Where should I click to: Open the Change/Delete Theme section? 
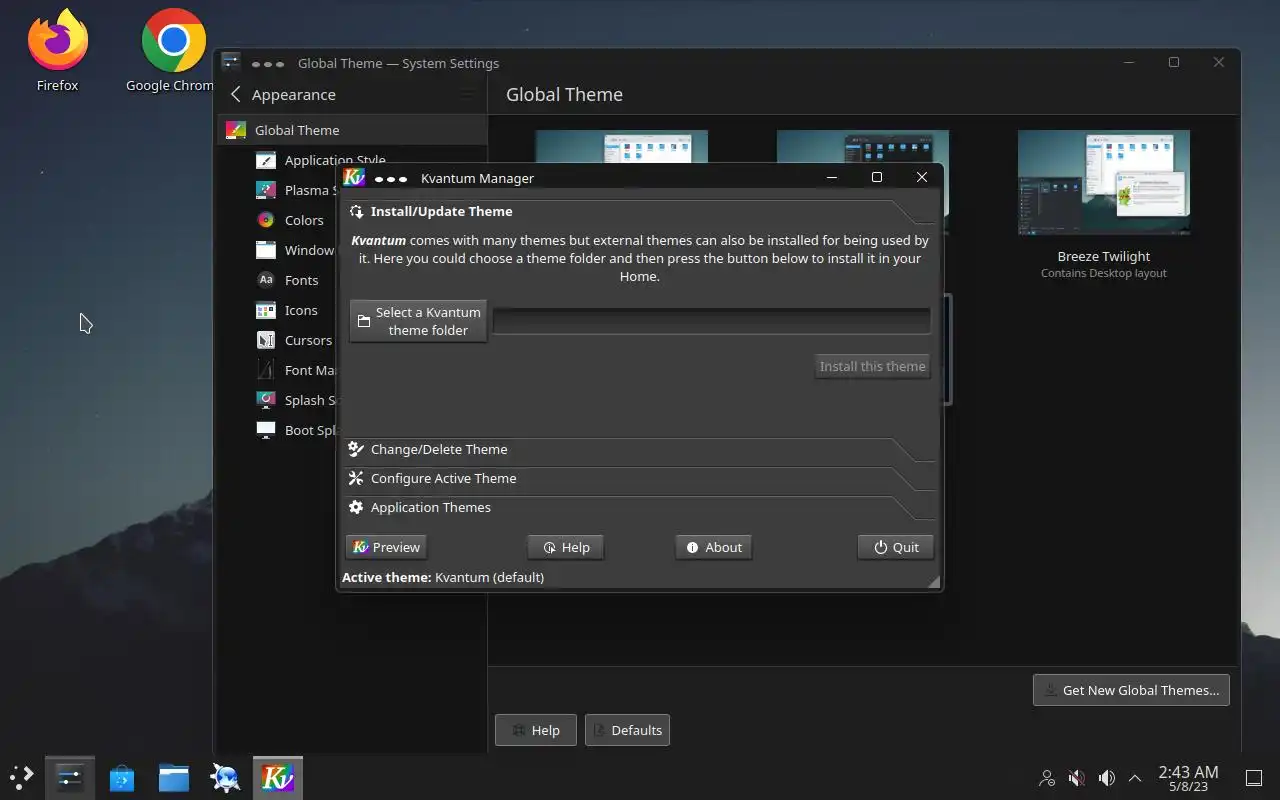click(x=640, y=450)
